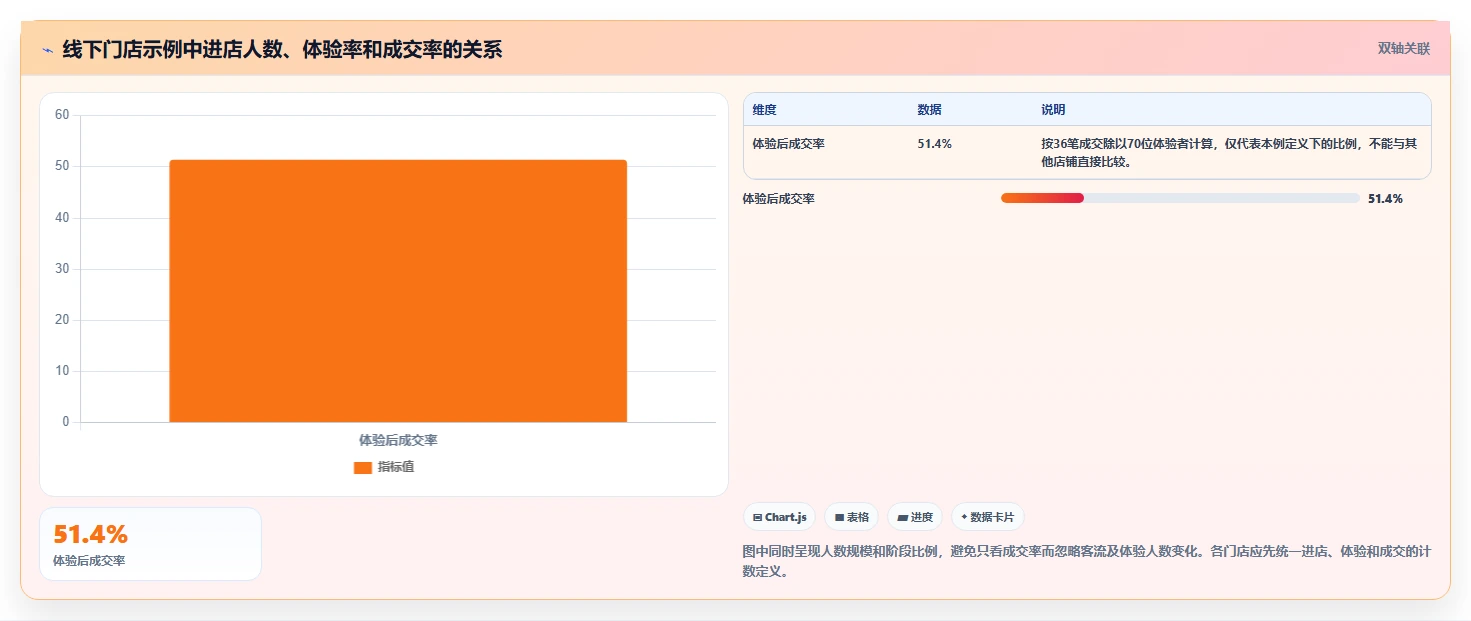This screenshot has width=1471, height=621.
Task: Toggle the 指标值 legend swatch
Action: (363, 467)
